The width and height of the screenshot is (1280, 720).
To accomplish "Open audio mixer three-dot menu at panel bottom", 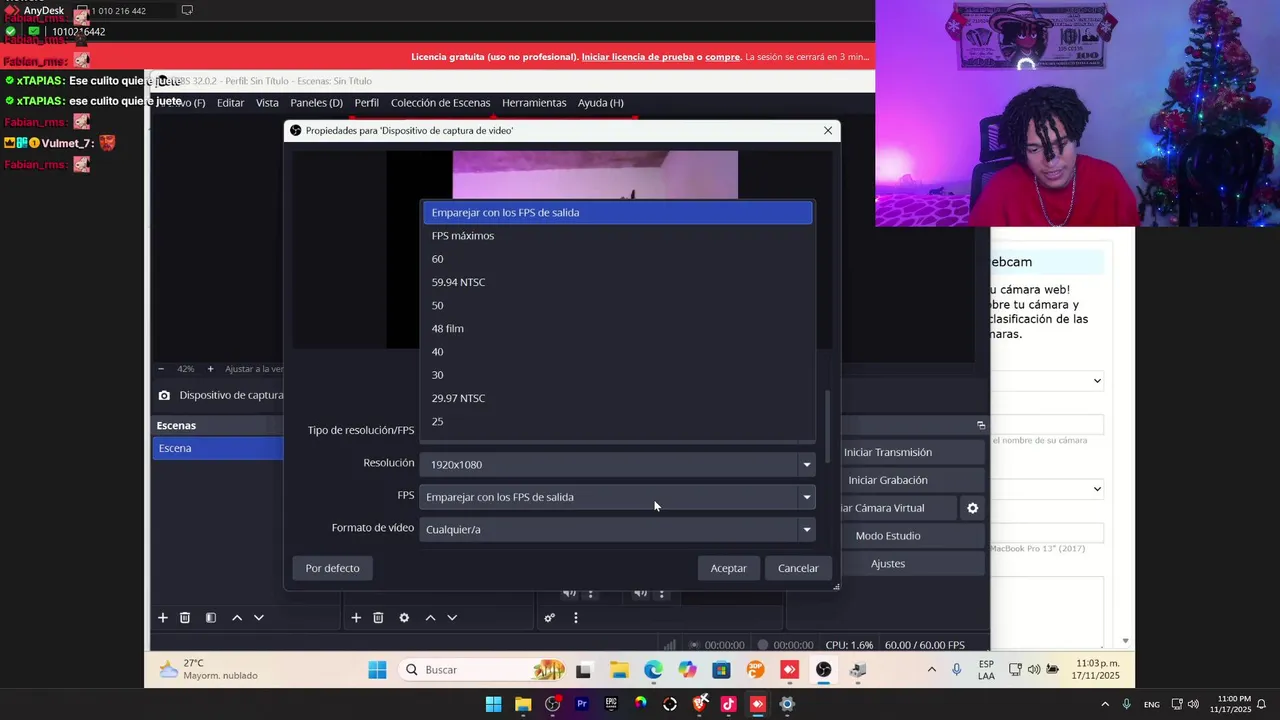I will tap(575, 618).
